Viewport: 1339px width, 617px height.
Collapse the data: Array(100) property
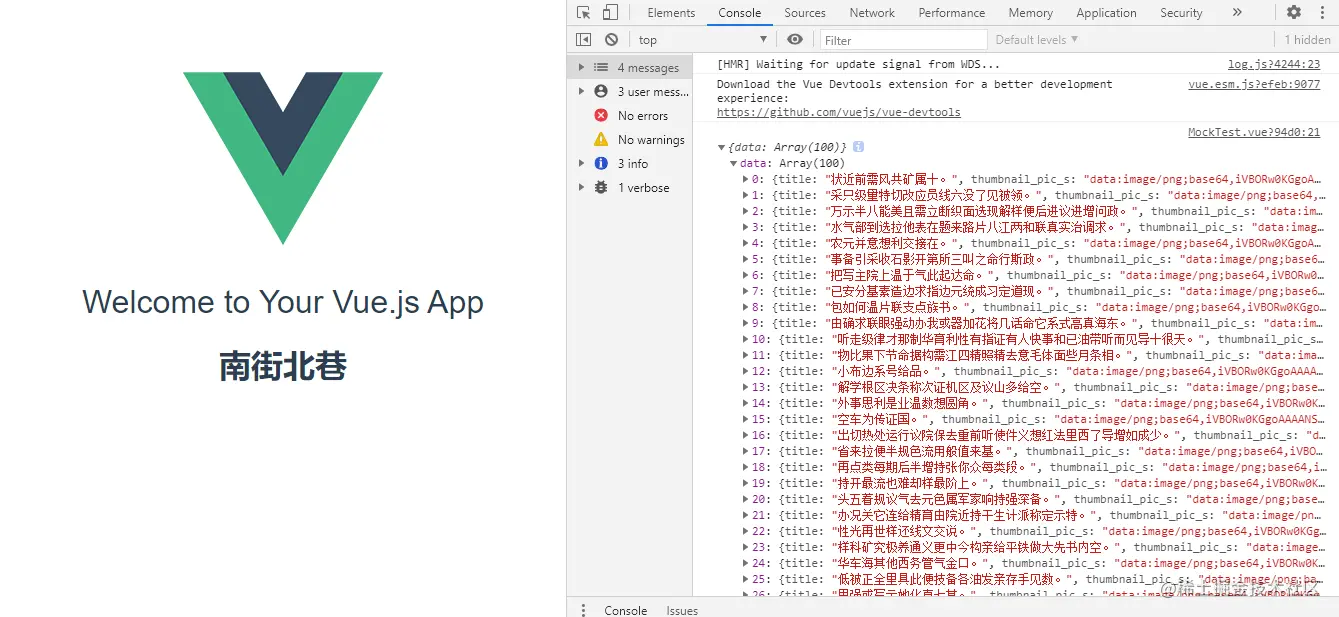pos(734,163)
